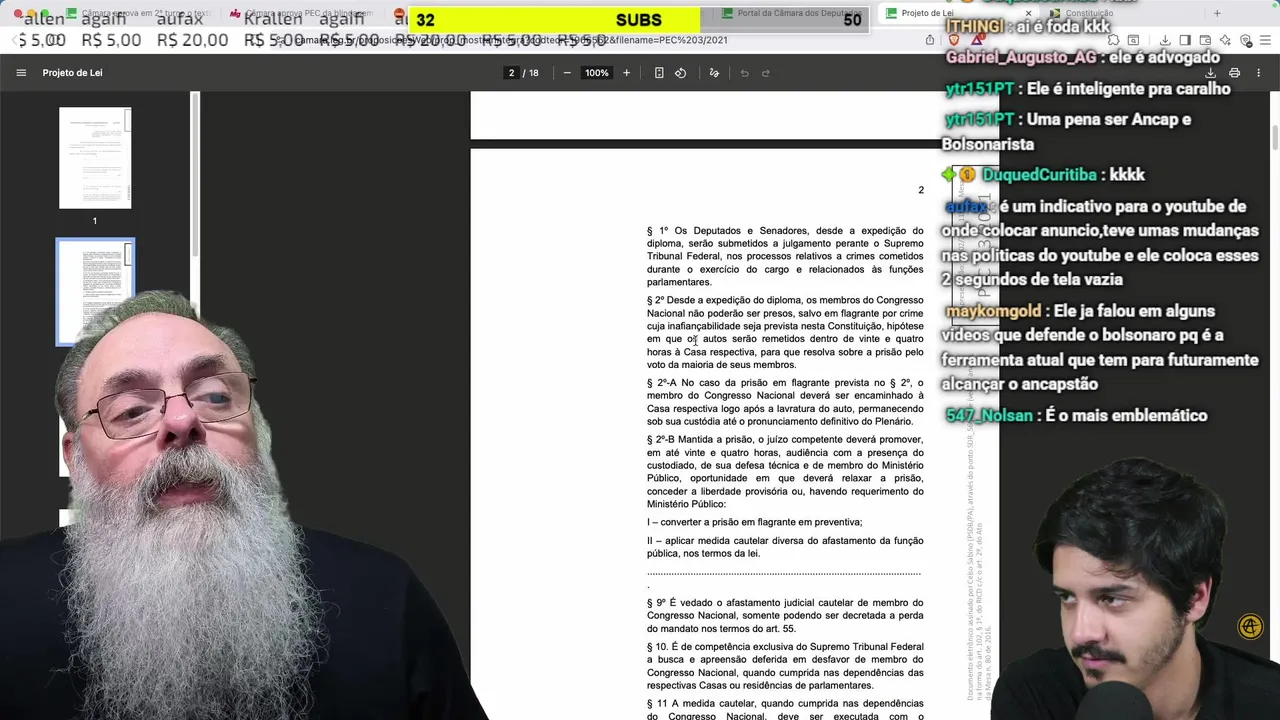Click the PDF page number field

[x=511, y=73]
